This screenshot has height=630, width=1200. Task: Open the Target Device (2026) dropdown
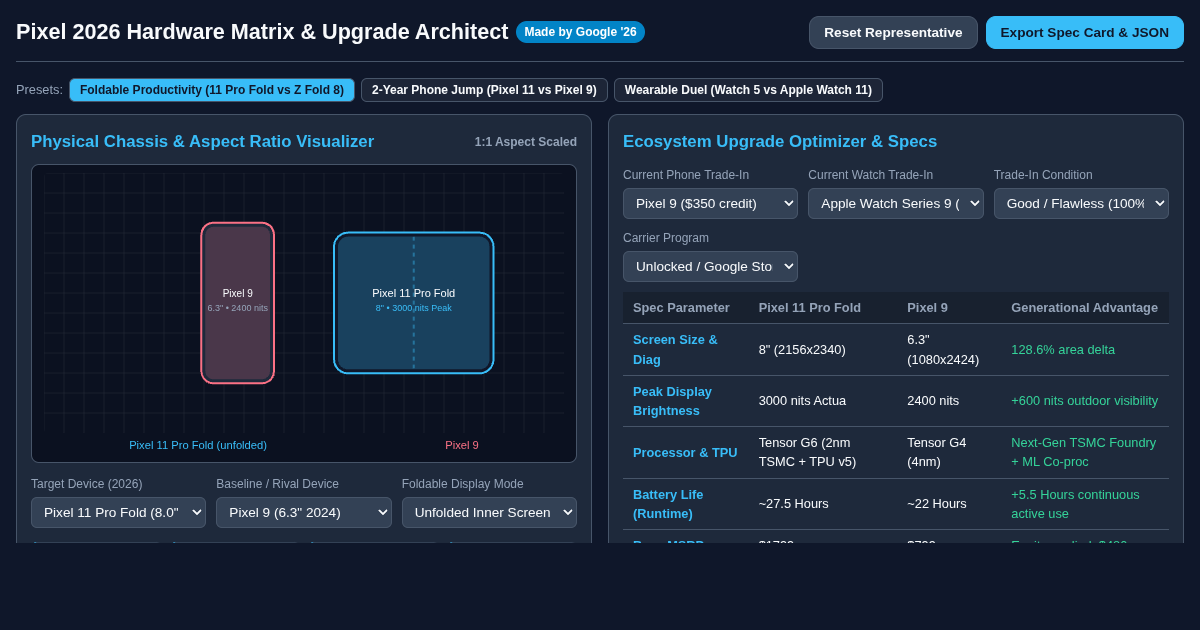pyautogui.click(x=118, y=512)
